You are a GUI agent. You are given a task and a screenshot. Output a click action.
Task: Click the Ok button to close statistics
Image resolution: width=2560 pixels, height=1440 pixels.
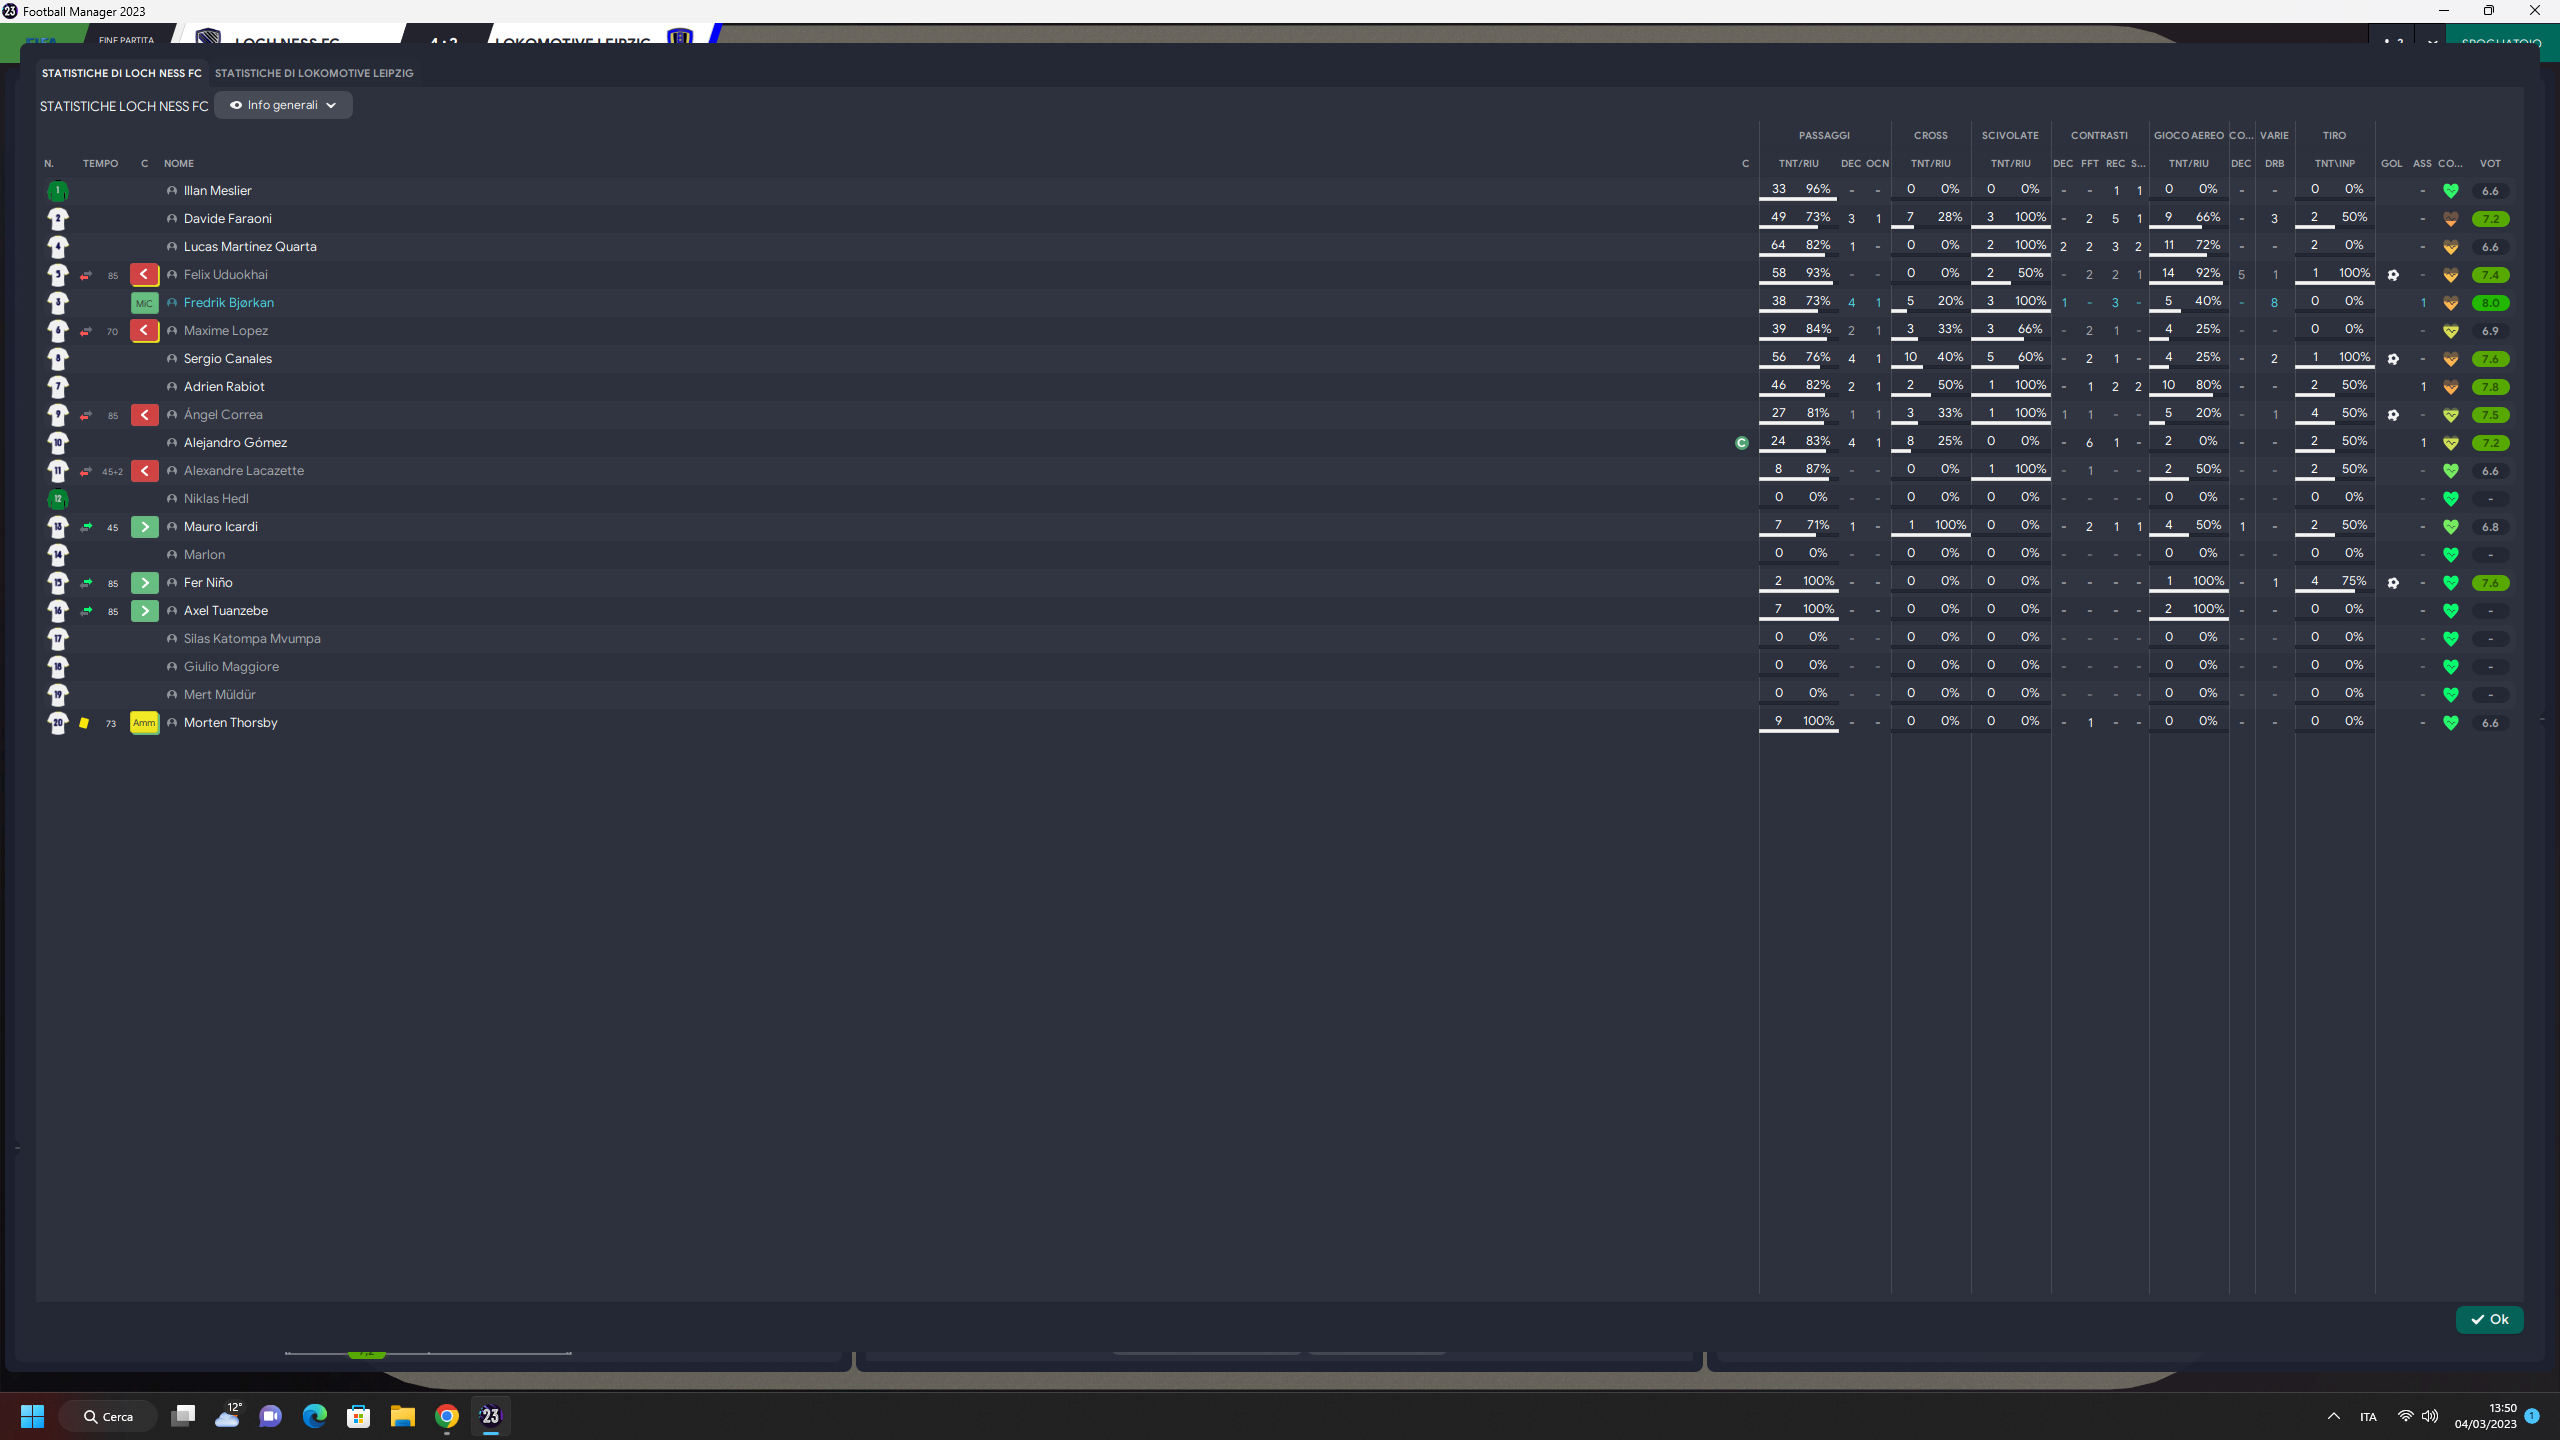pos(2489,1319)
